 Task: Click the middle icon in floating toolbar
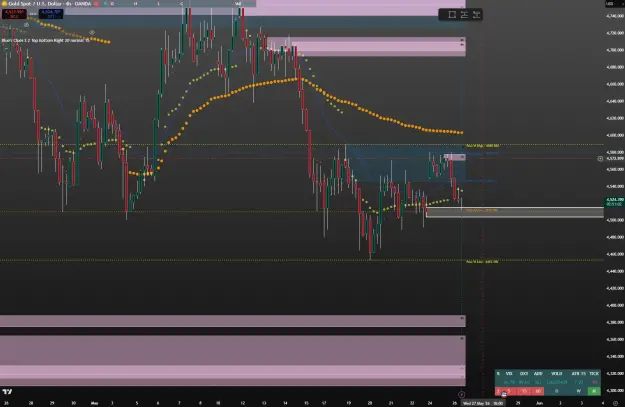coord(464,15)
